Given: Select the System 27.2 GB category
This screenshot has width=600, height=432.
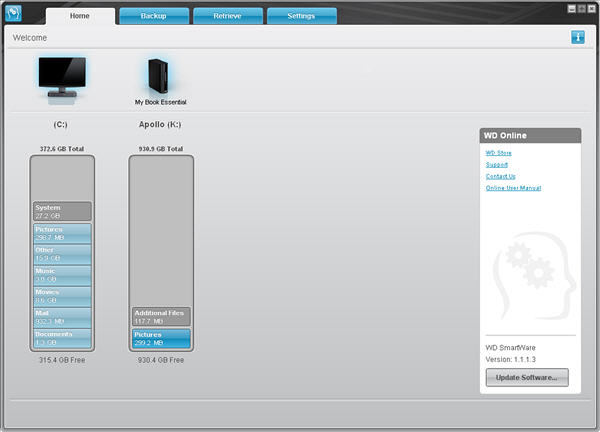Looking at the screenshot, I should pyautogui.click(x=62, y=212).
